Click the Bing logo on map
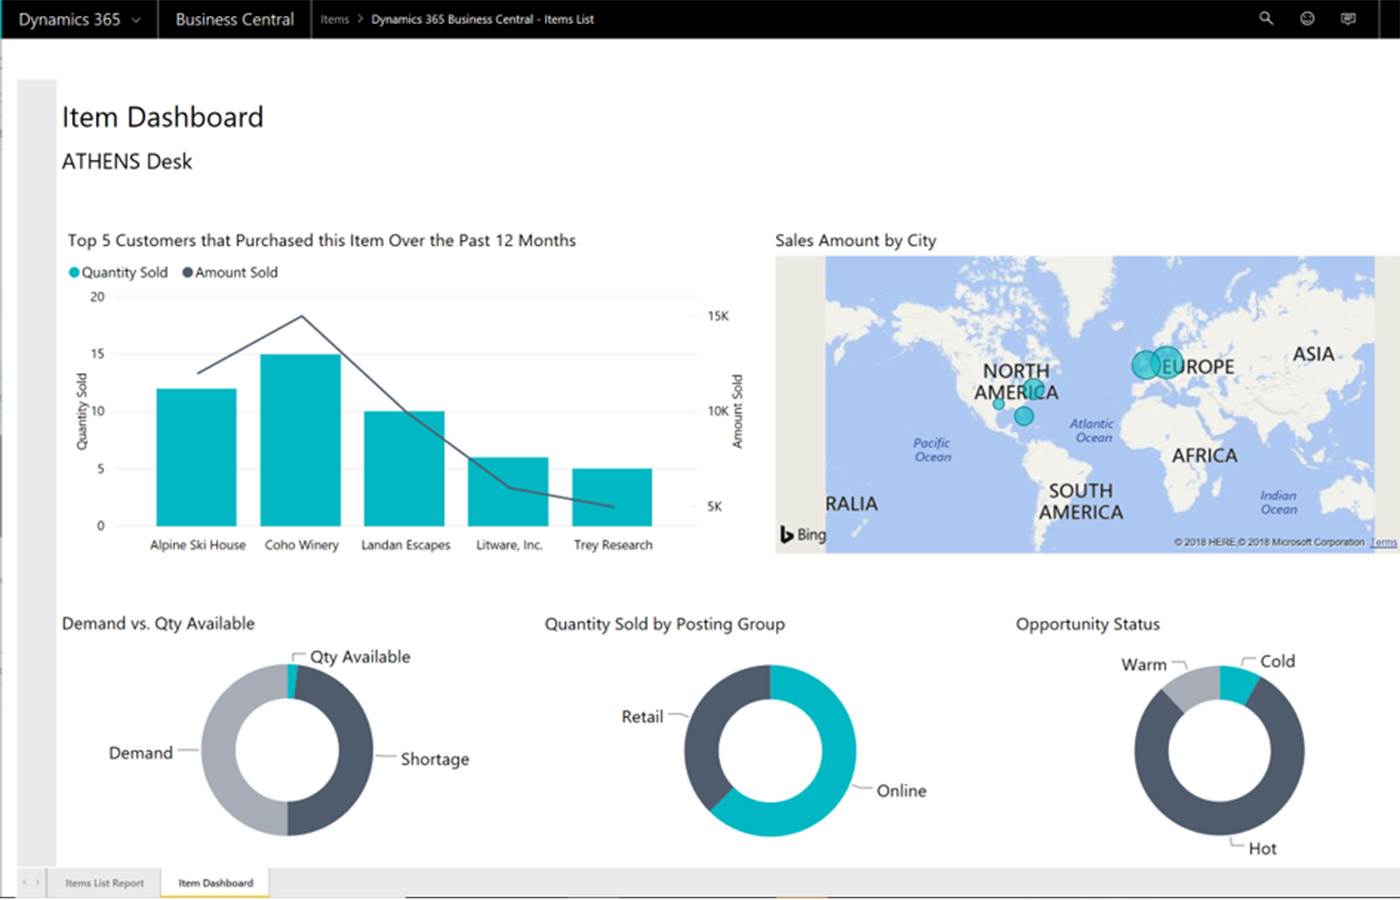 click(803, 535)
